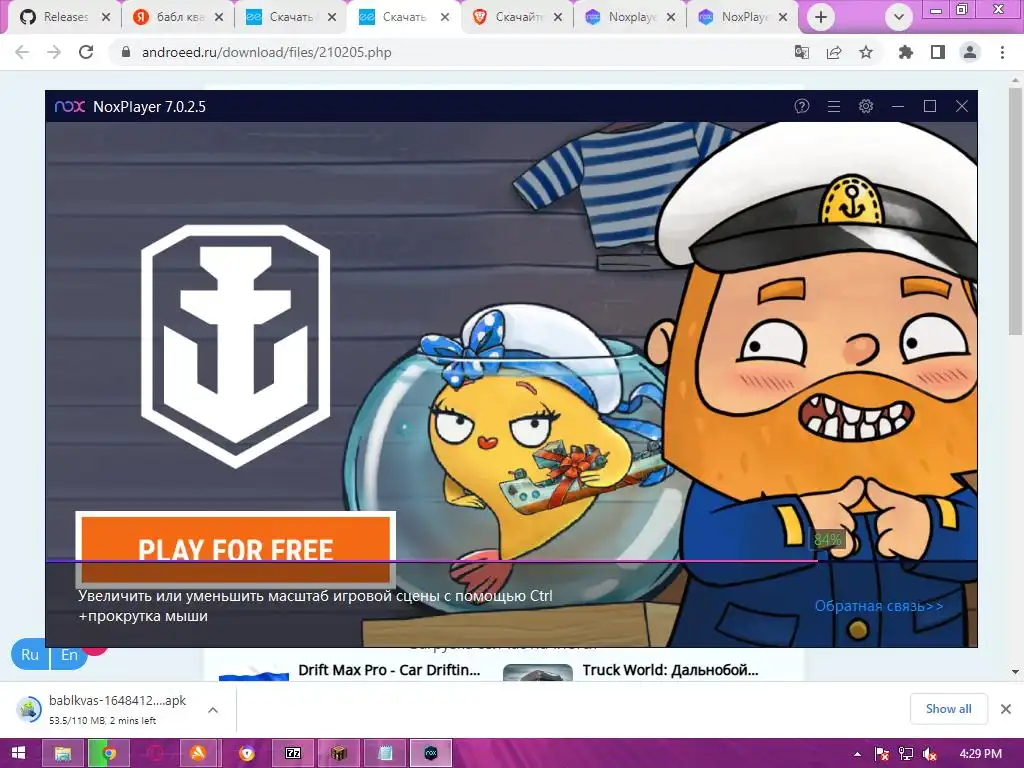
Task: Open a new browser tab
Action: point(821,17)
